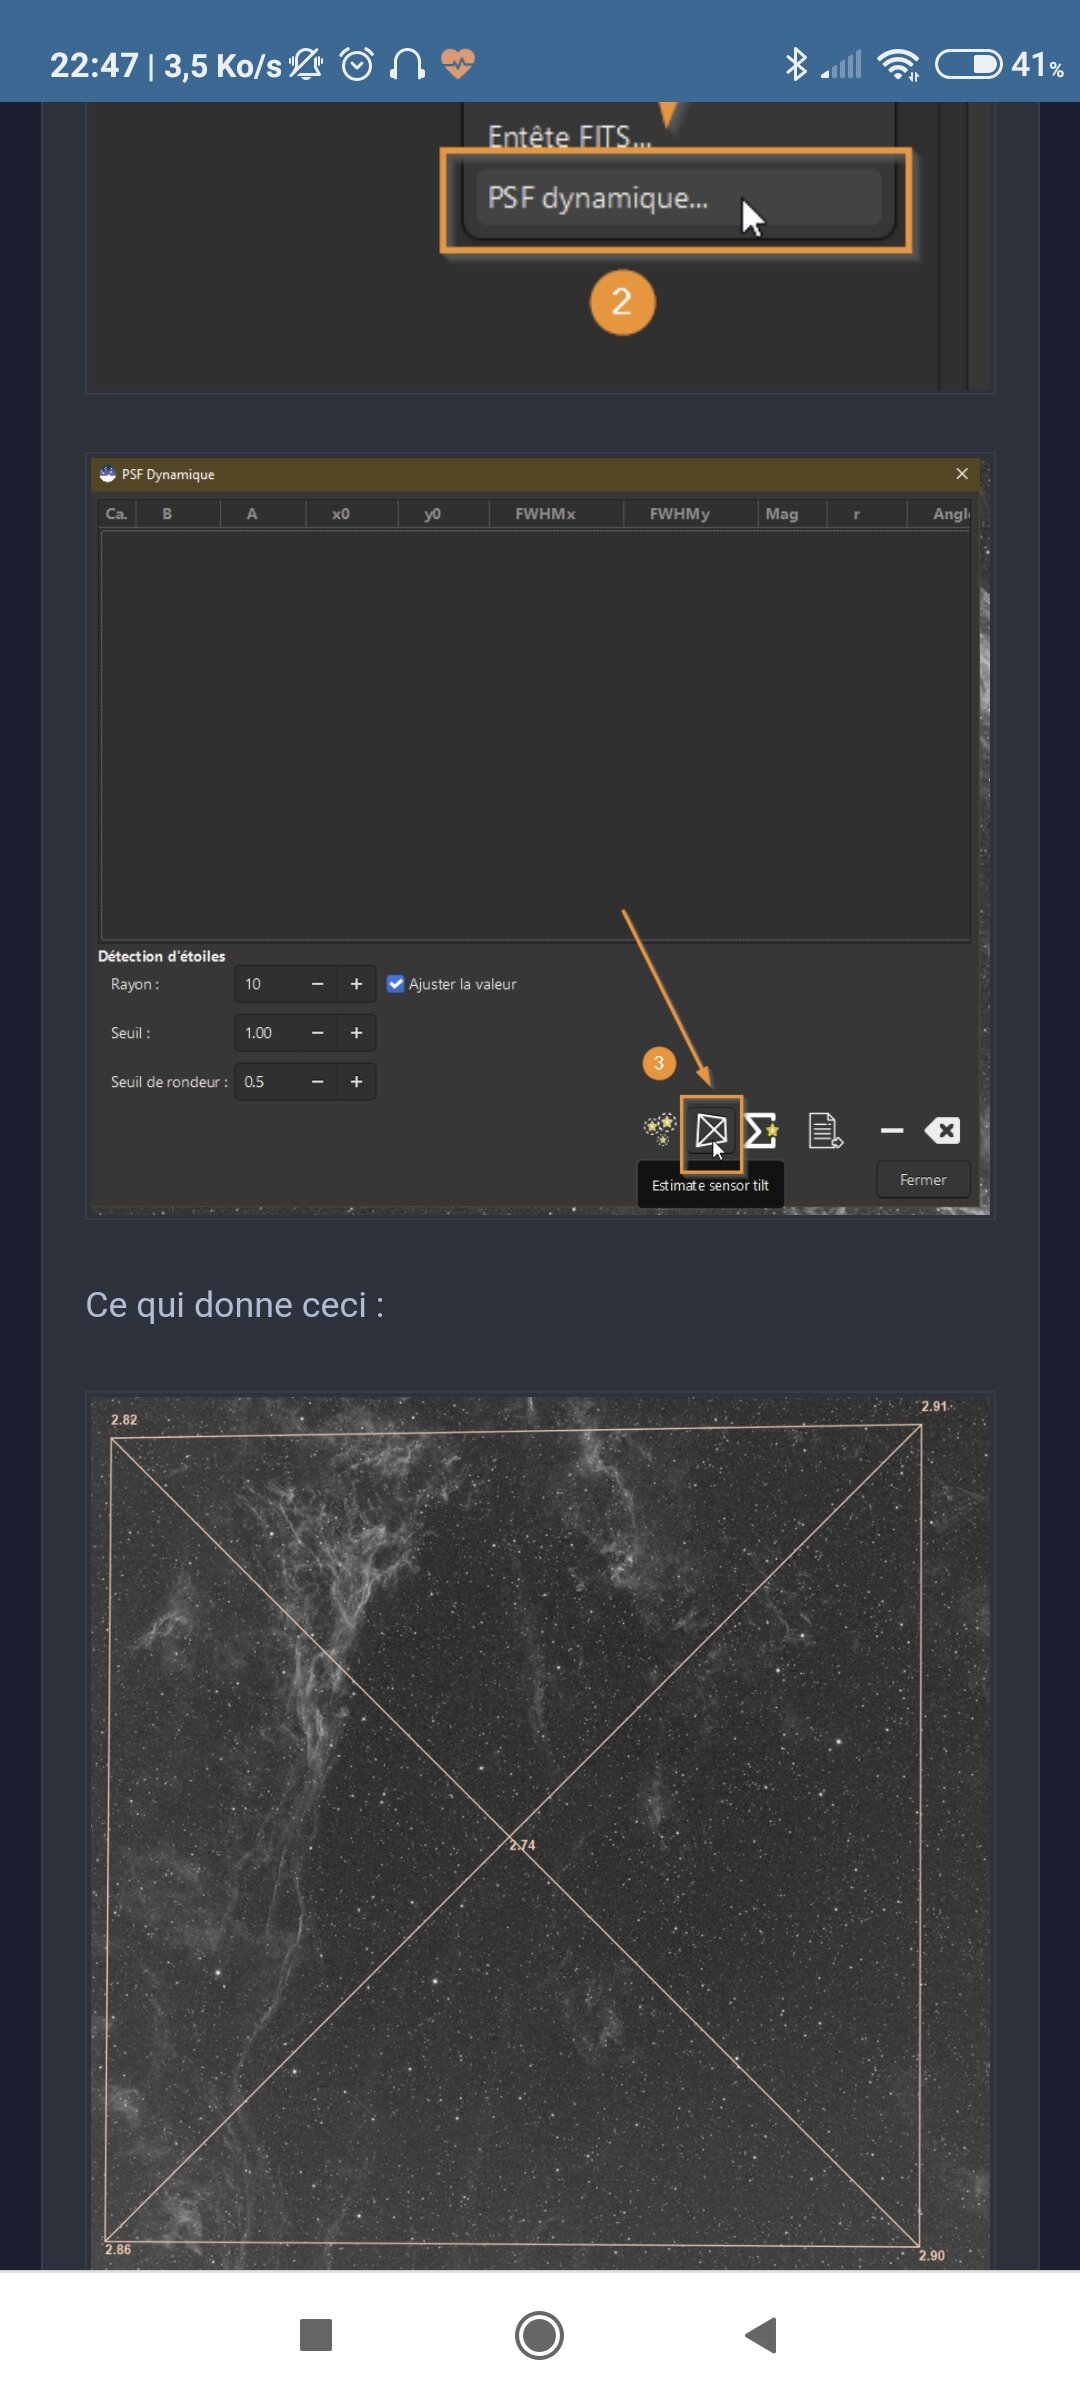The image size is (1080, 2400).
Task: Tap the Android home circle button
Action: tap(540, 2336)
